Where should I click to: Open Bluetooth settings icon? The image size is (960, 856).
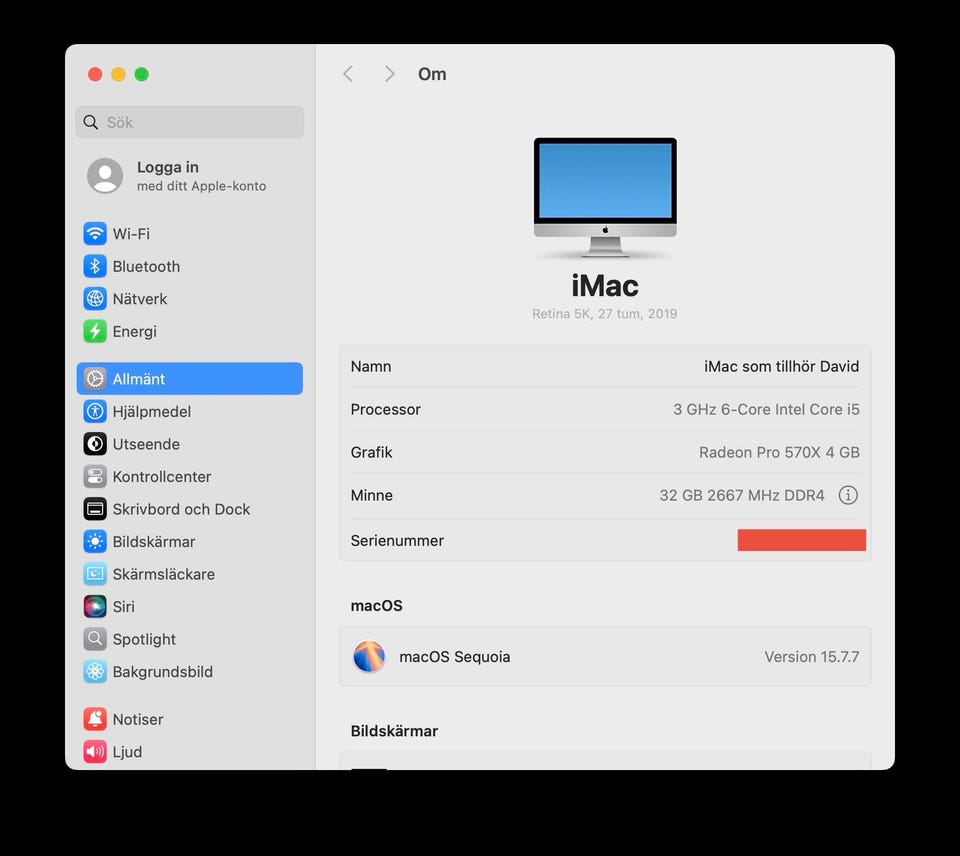point(95,266)
